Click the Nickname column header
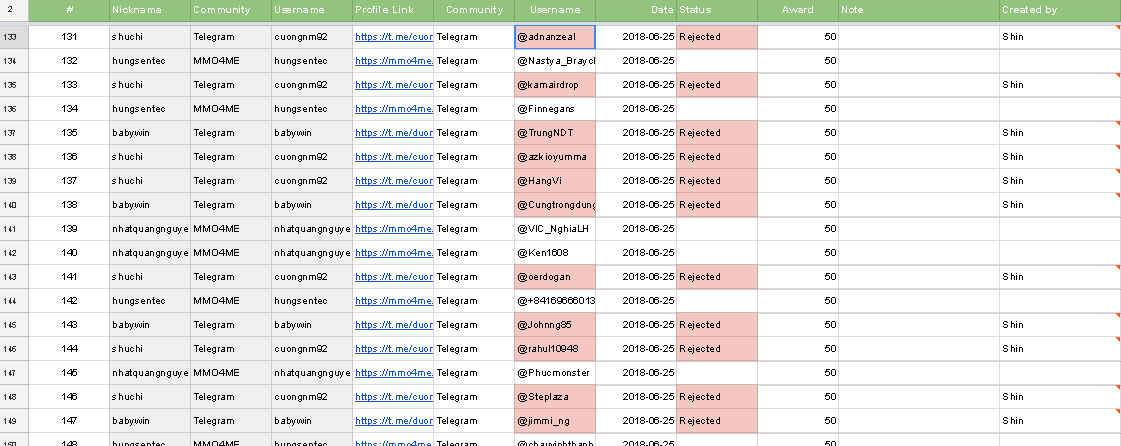 point(150,10)
